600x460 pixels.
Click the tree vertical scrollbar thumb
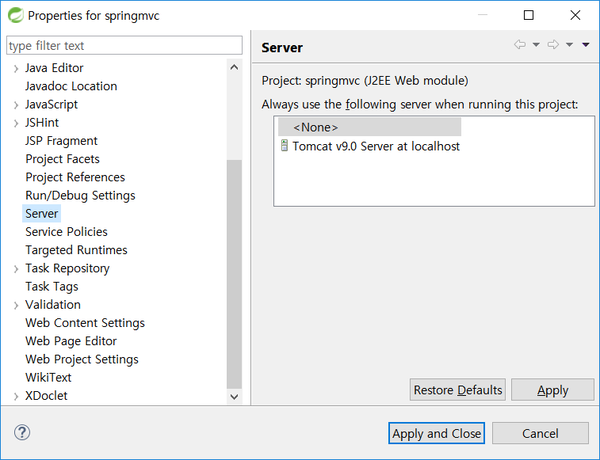coord(234,274)
